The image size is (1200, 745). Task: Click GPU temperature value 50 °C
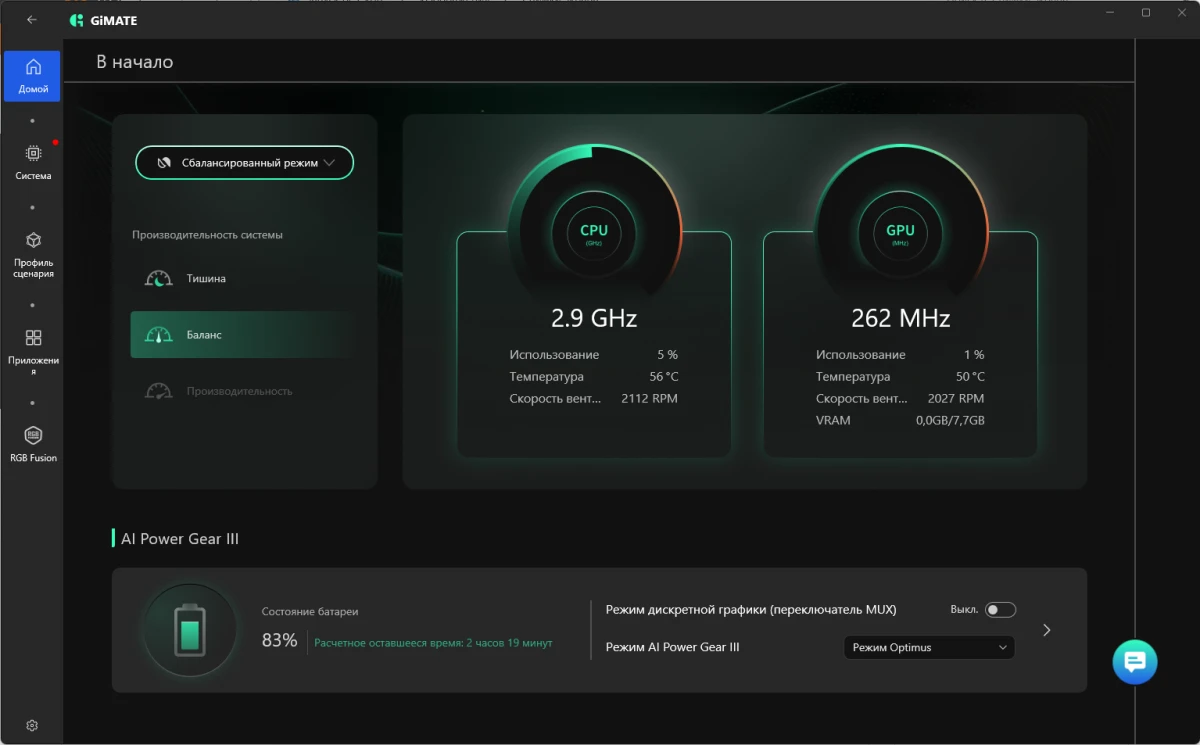pyautogui.click(x=970, y=377)
